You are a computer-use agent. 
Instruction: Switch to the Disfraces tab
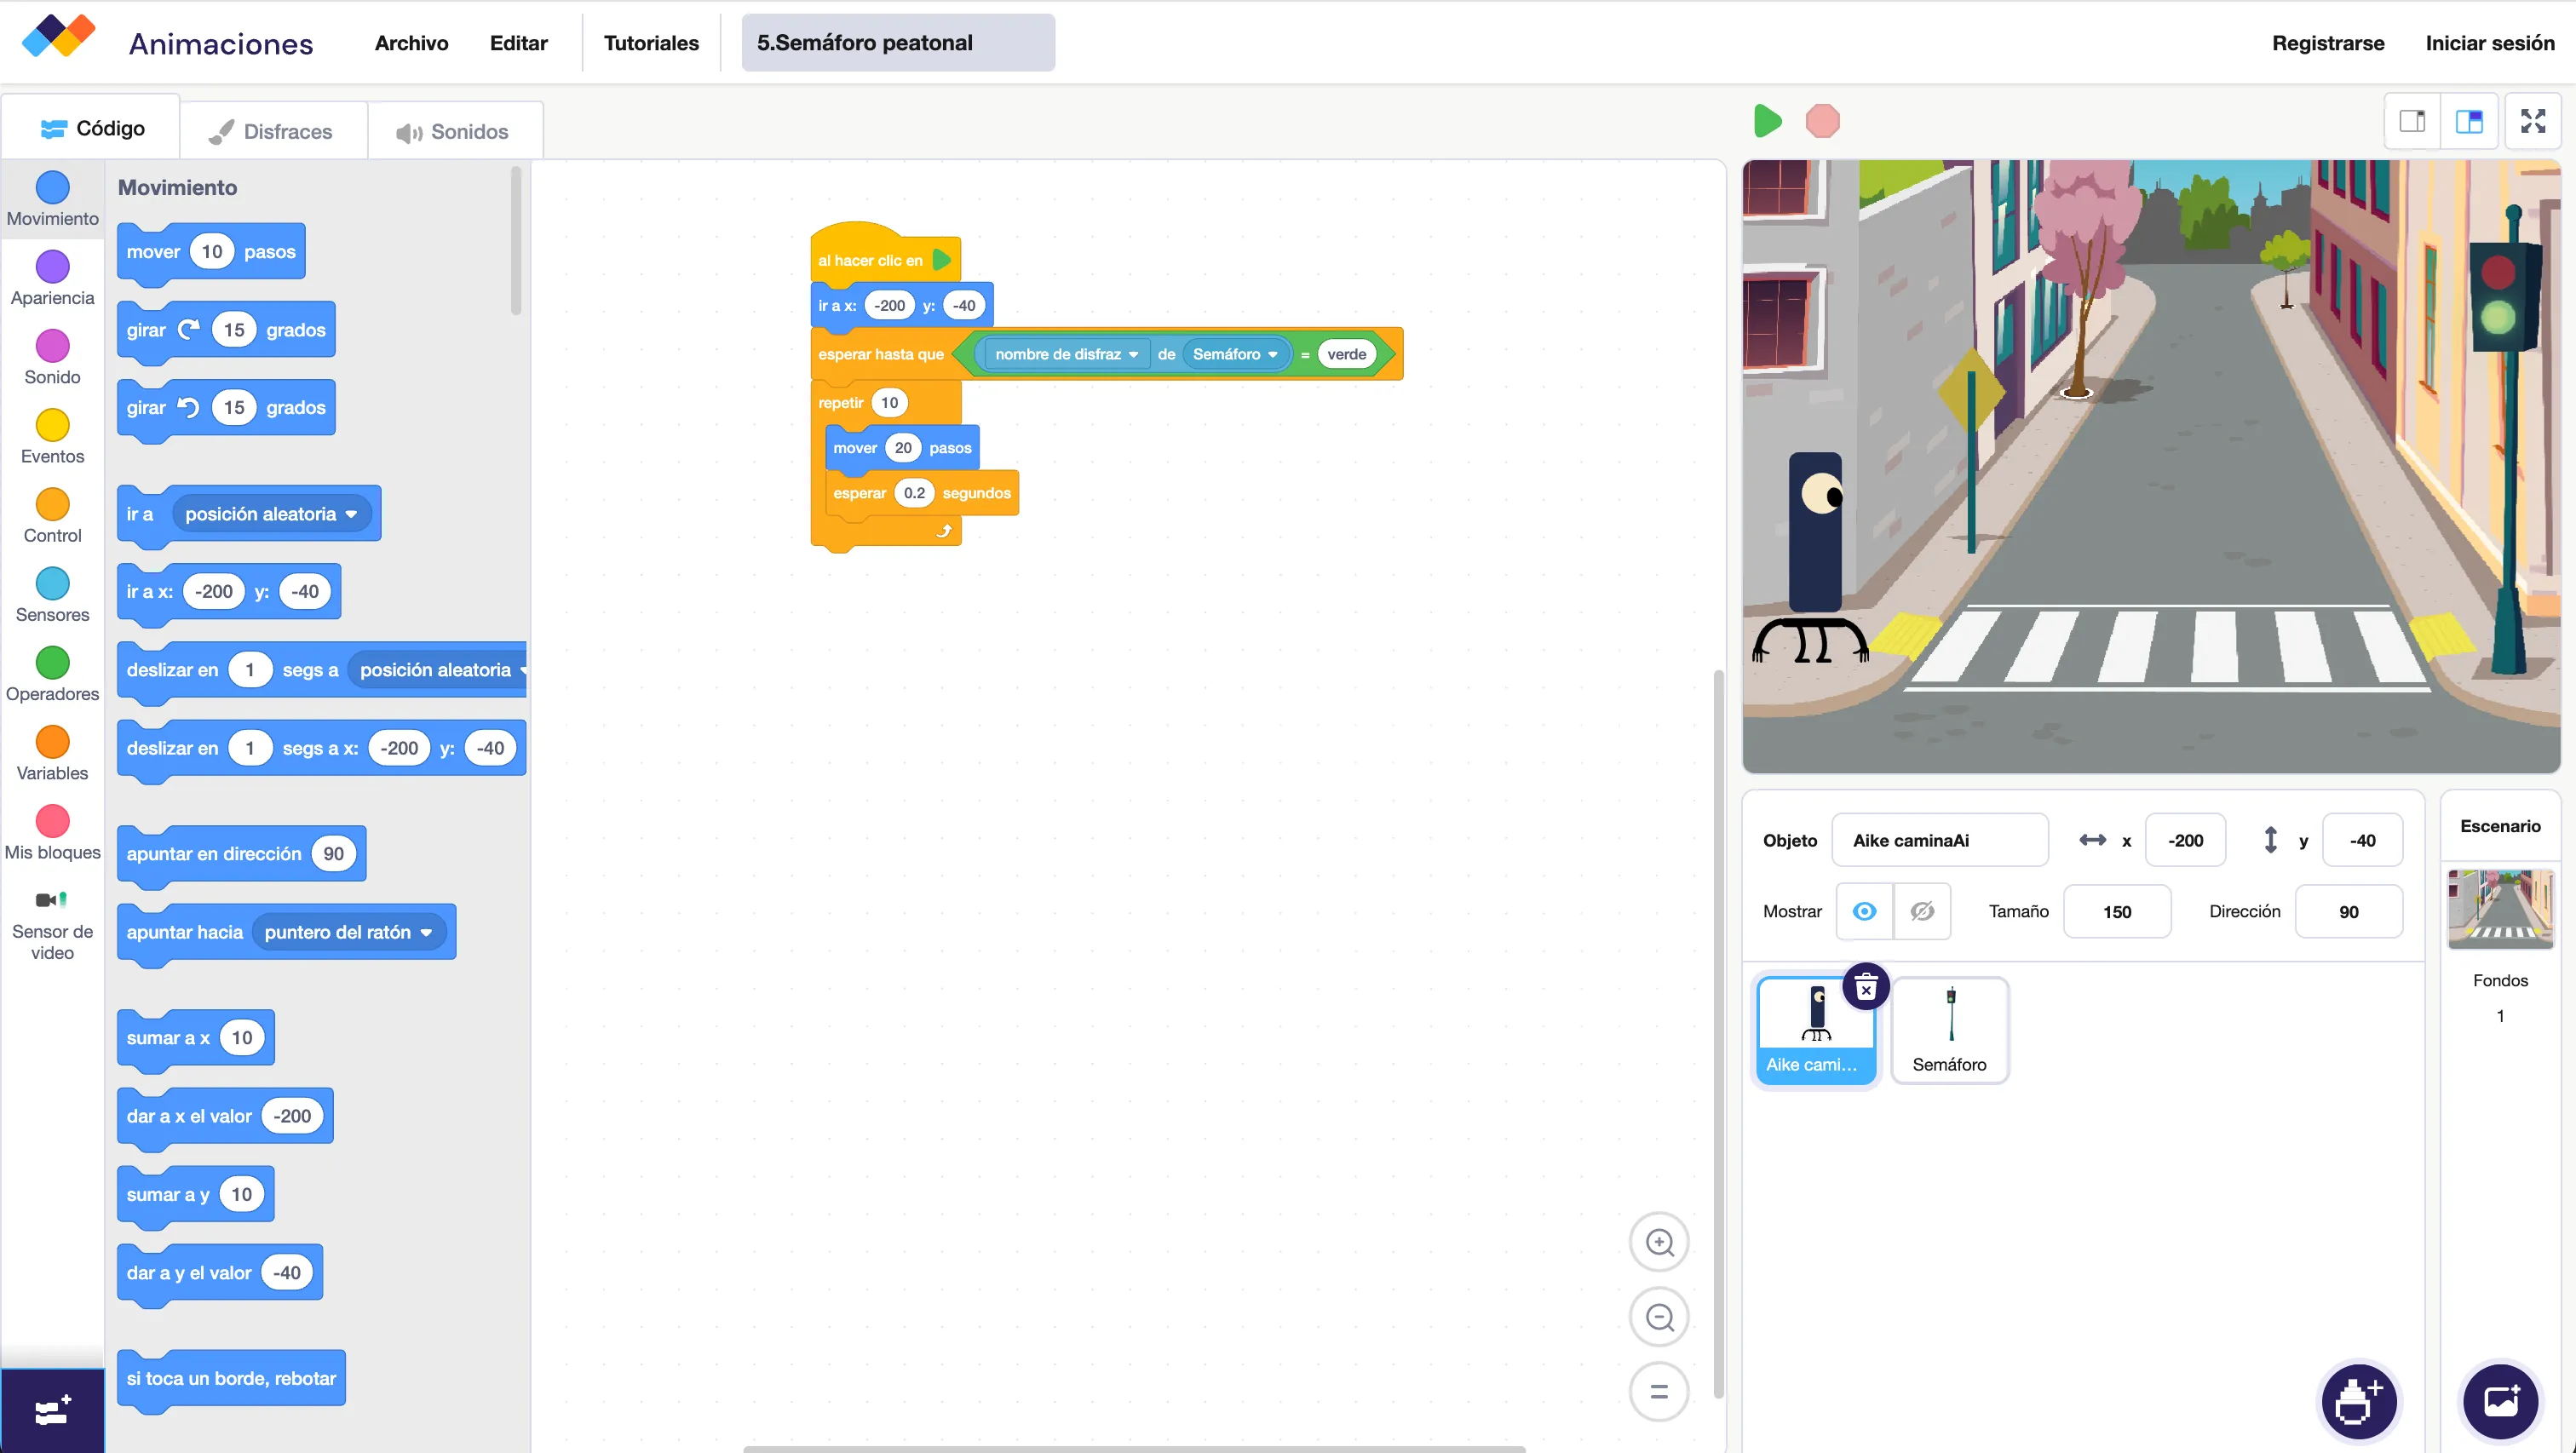[x=271, y=131]
